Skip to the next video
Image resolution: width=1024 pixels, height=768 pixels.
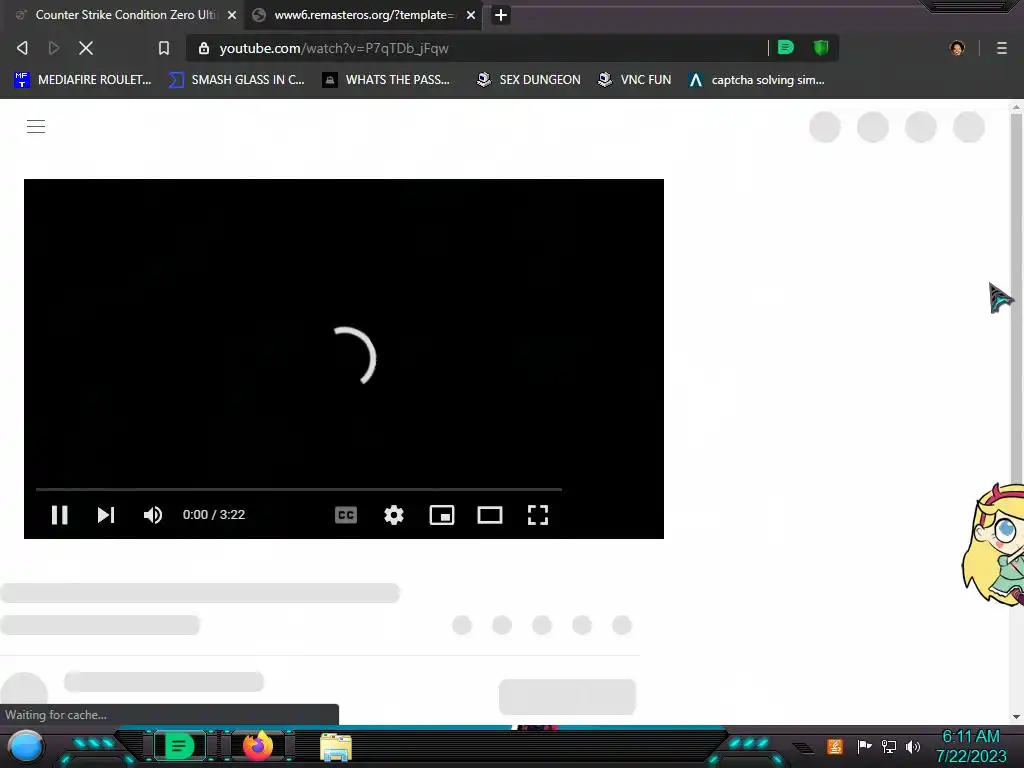point(106,515)
